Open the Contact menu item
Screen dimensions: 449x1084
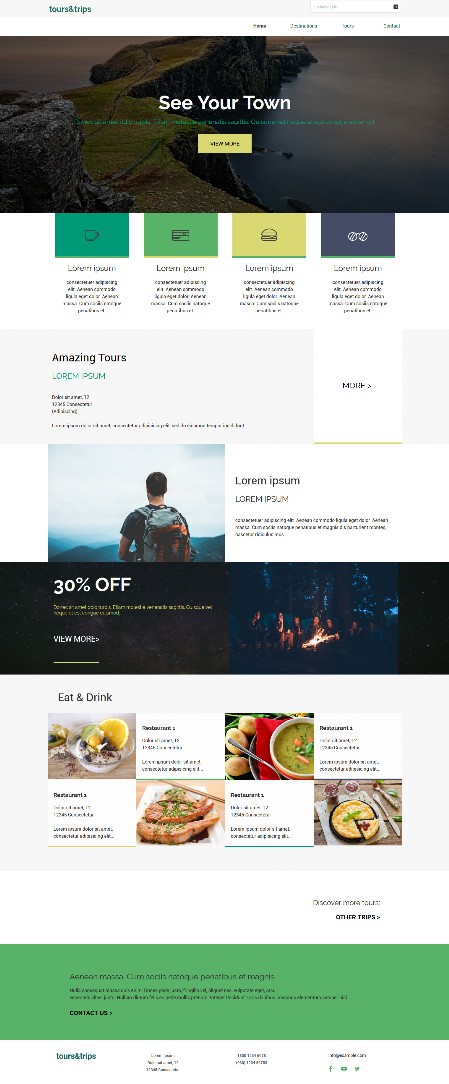tap(392, 26)
